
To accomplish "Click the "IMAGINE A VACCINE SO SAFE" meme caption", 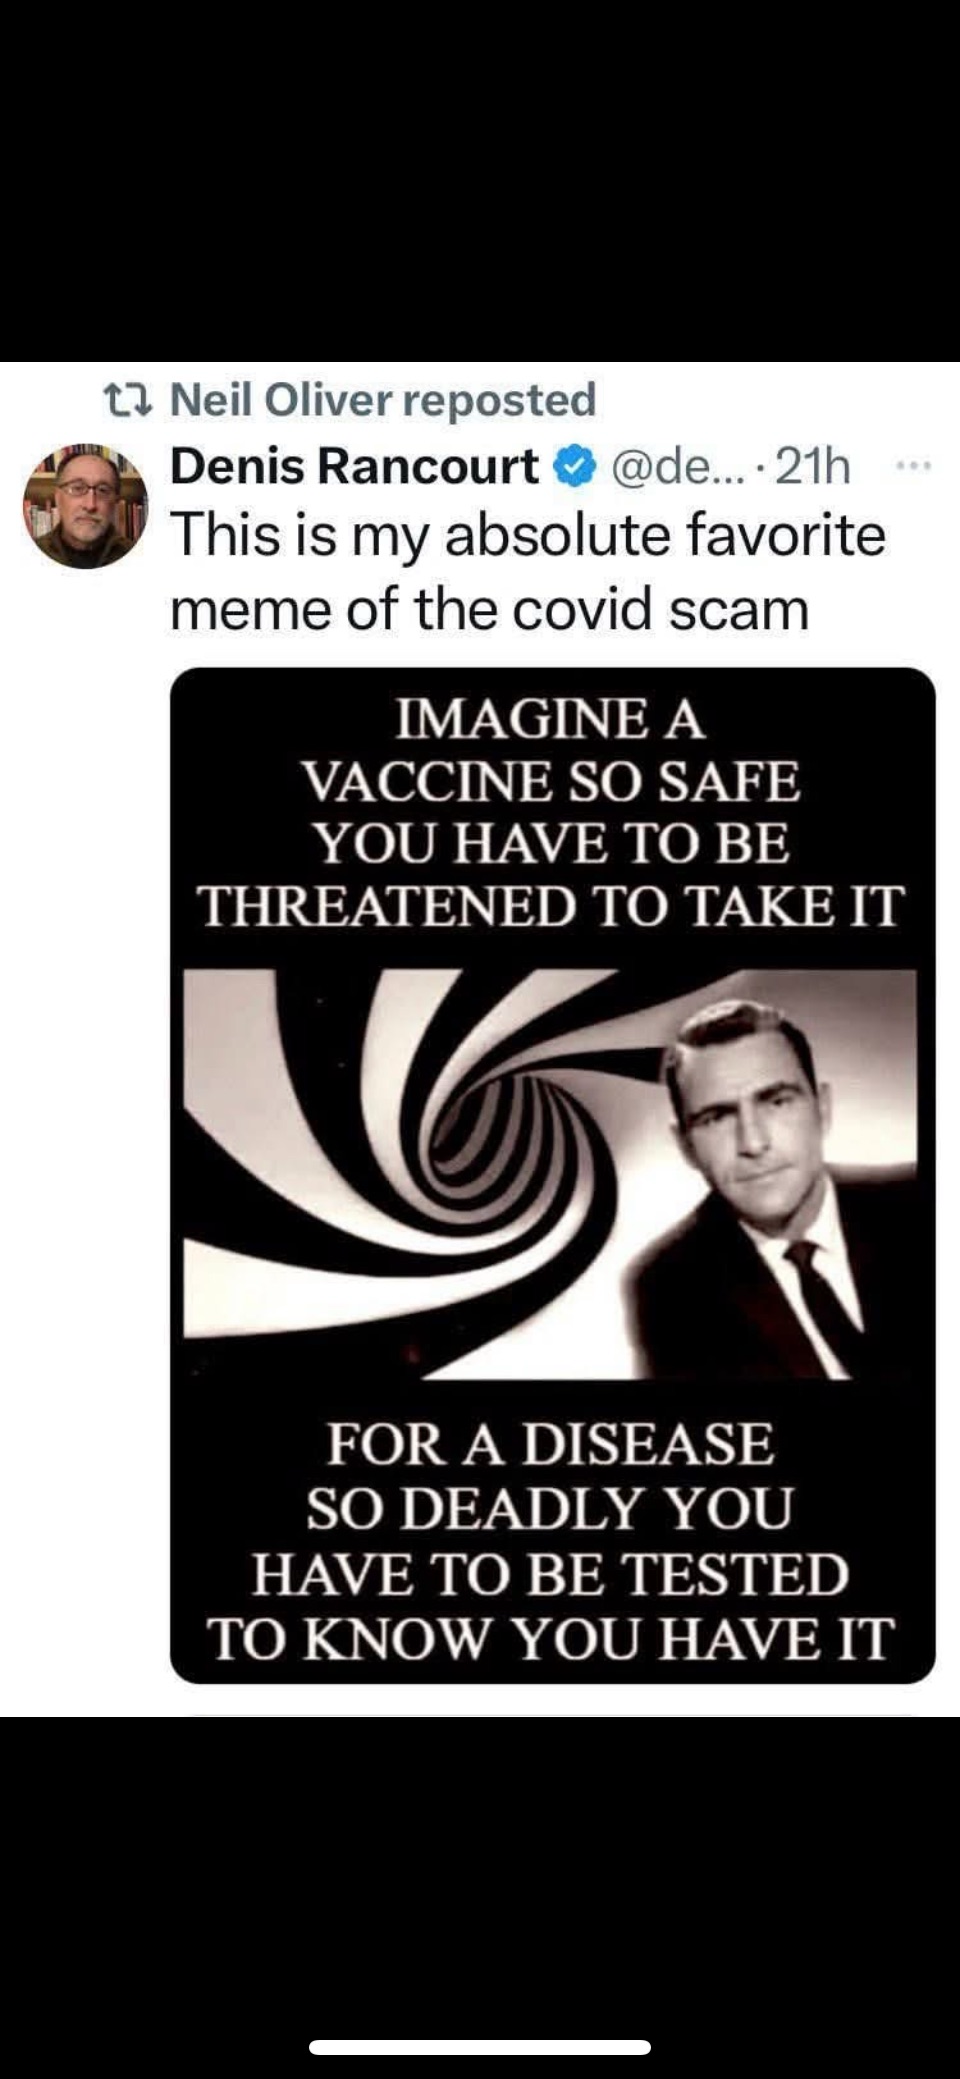I will [x=551, y=750].
